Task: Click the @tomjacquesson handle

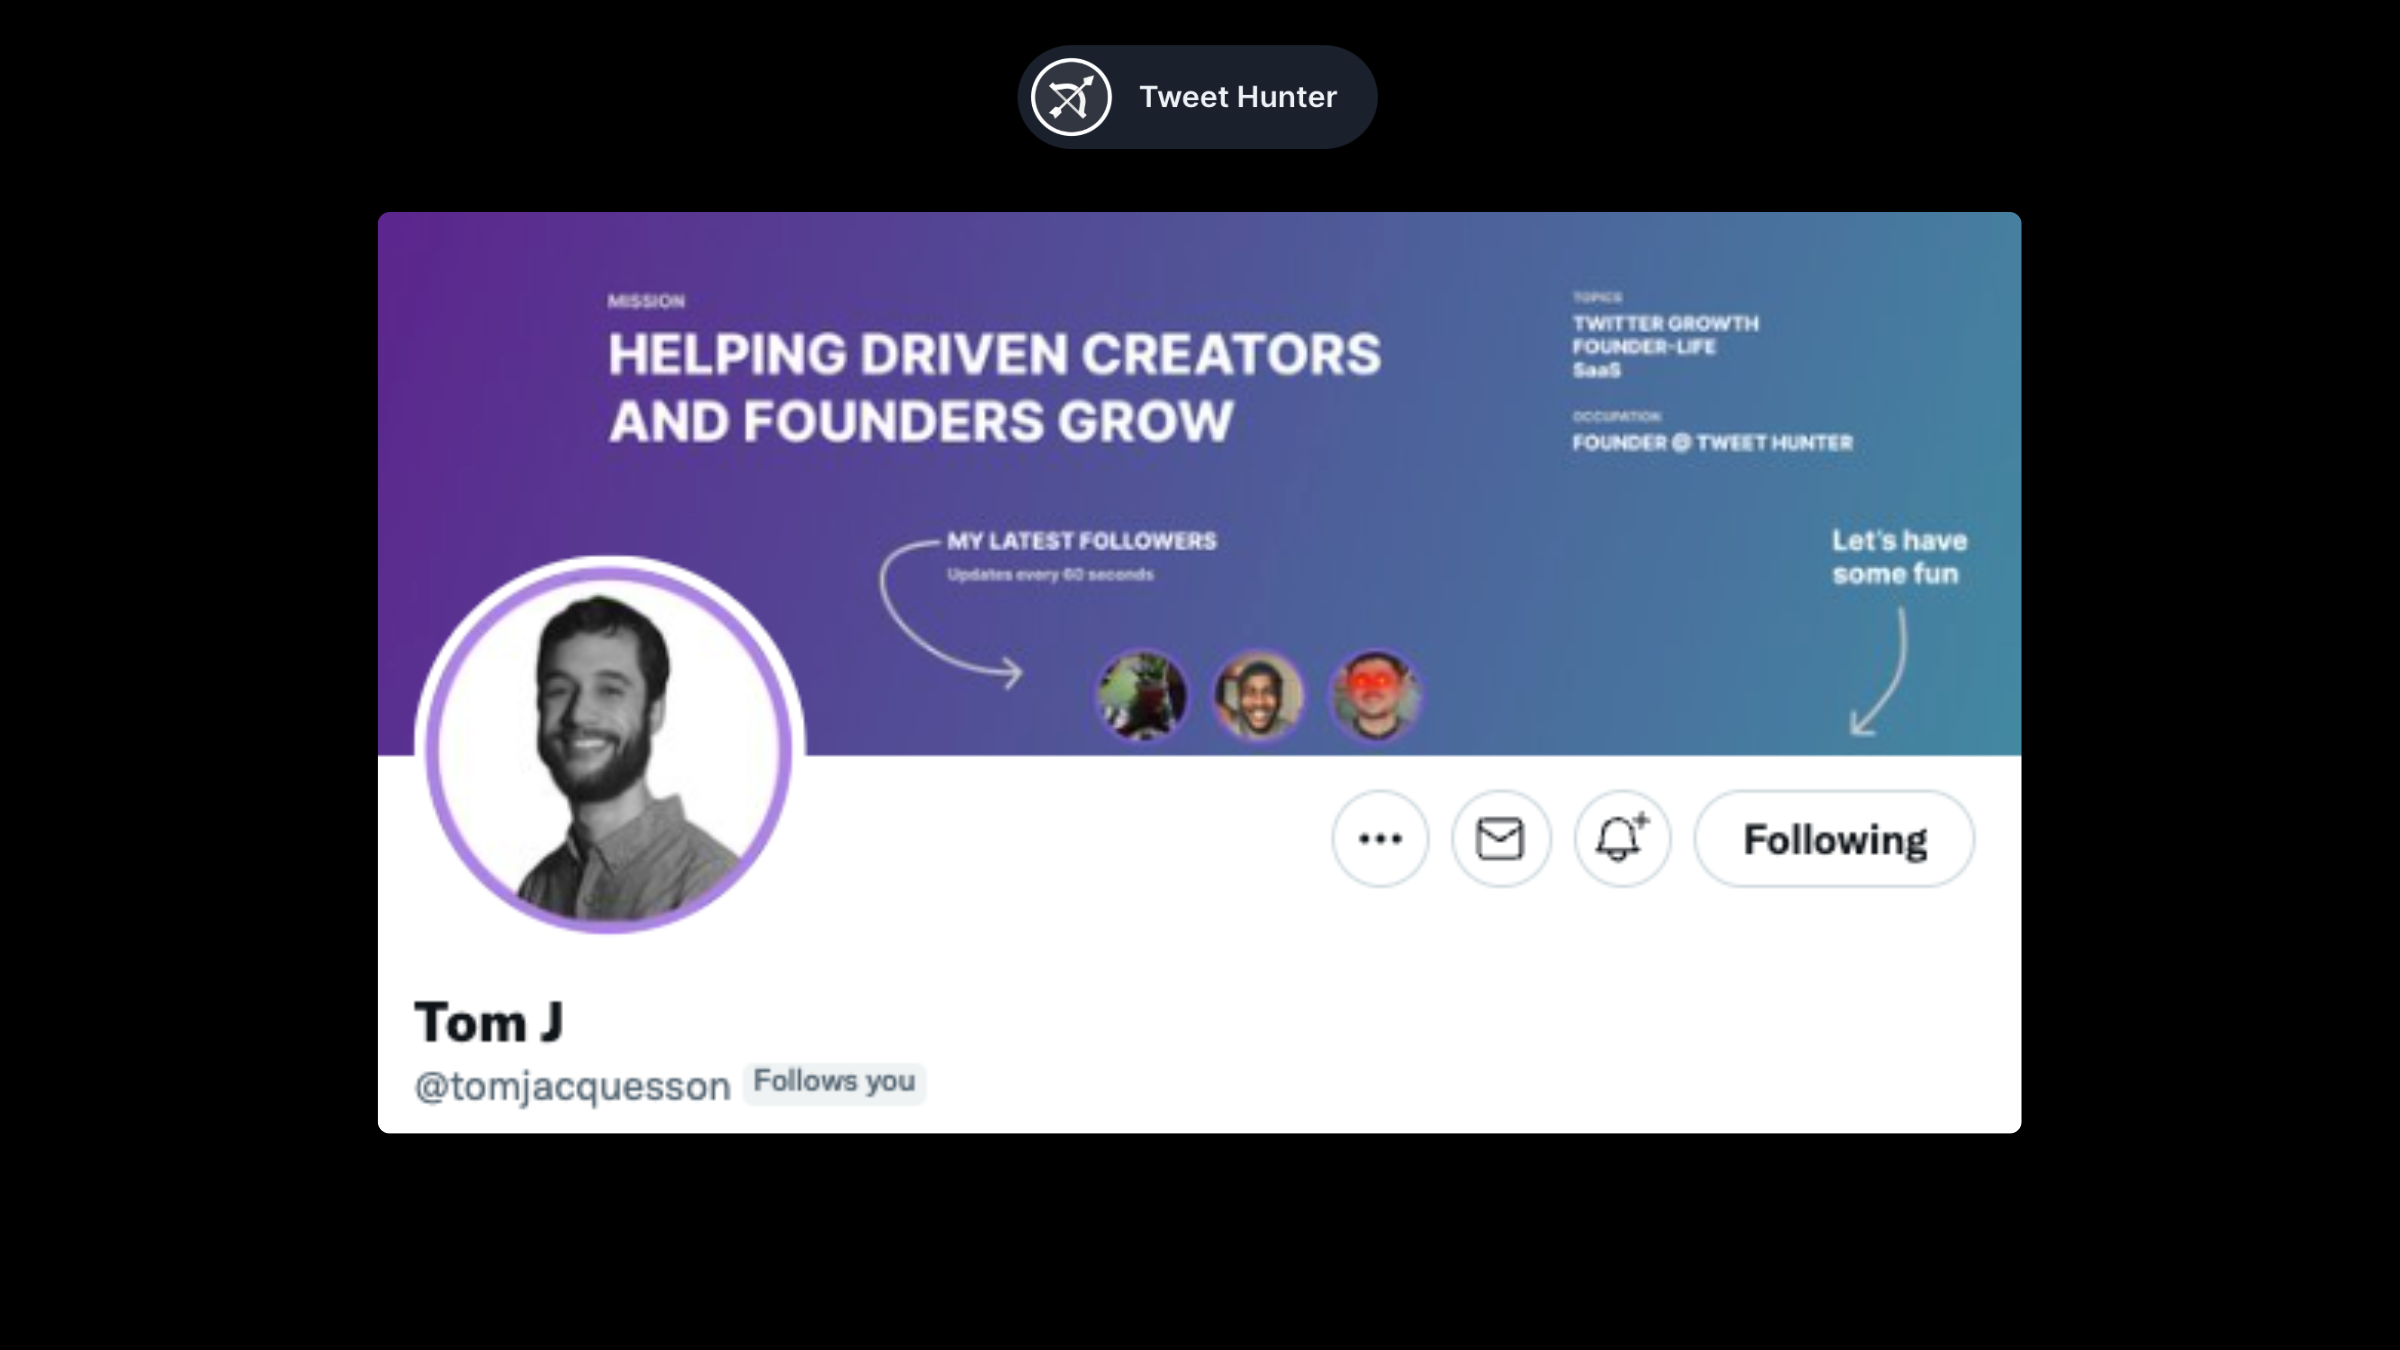Action: coord(572,1086)
